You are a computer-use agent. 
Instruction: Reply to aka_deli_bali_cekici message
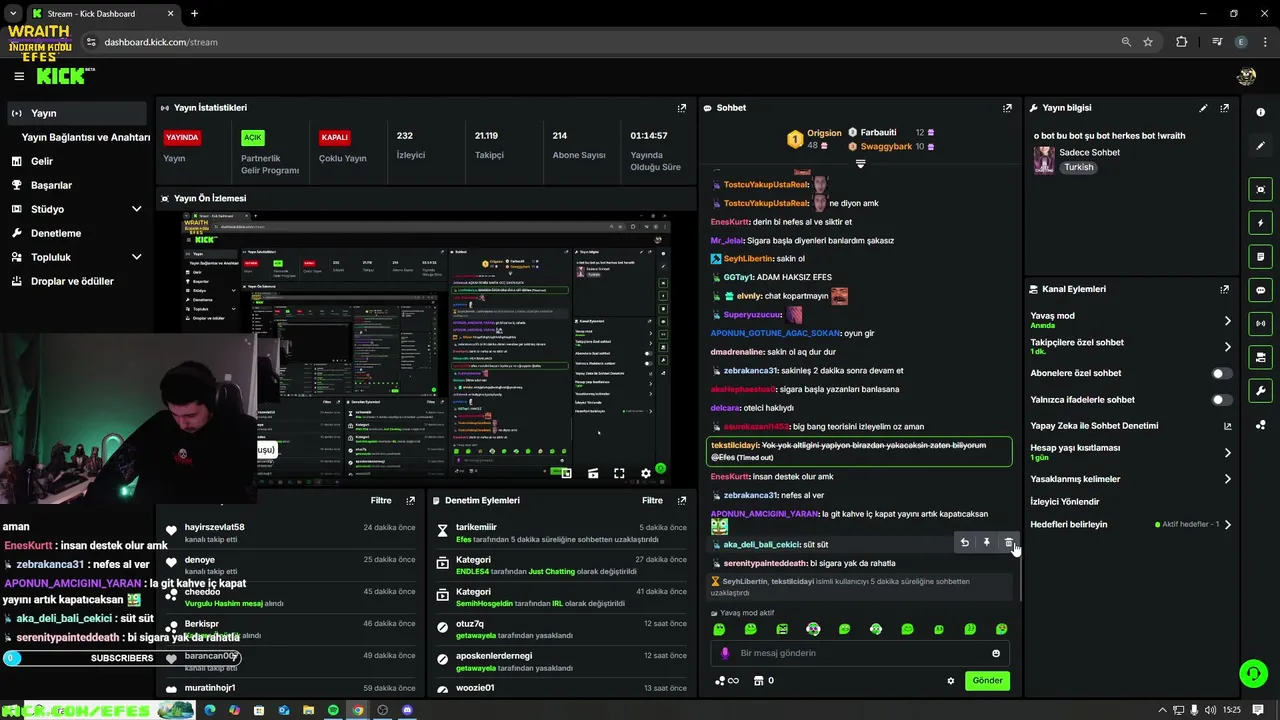964,543
